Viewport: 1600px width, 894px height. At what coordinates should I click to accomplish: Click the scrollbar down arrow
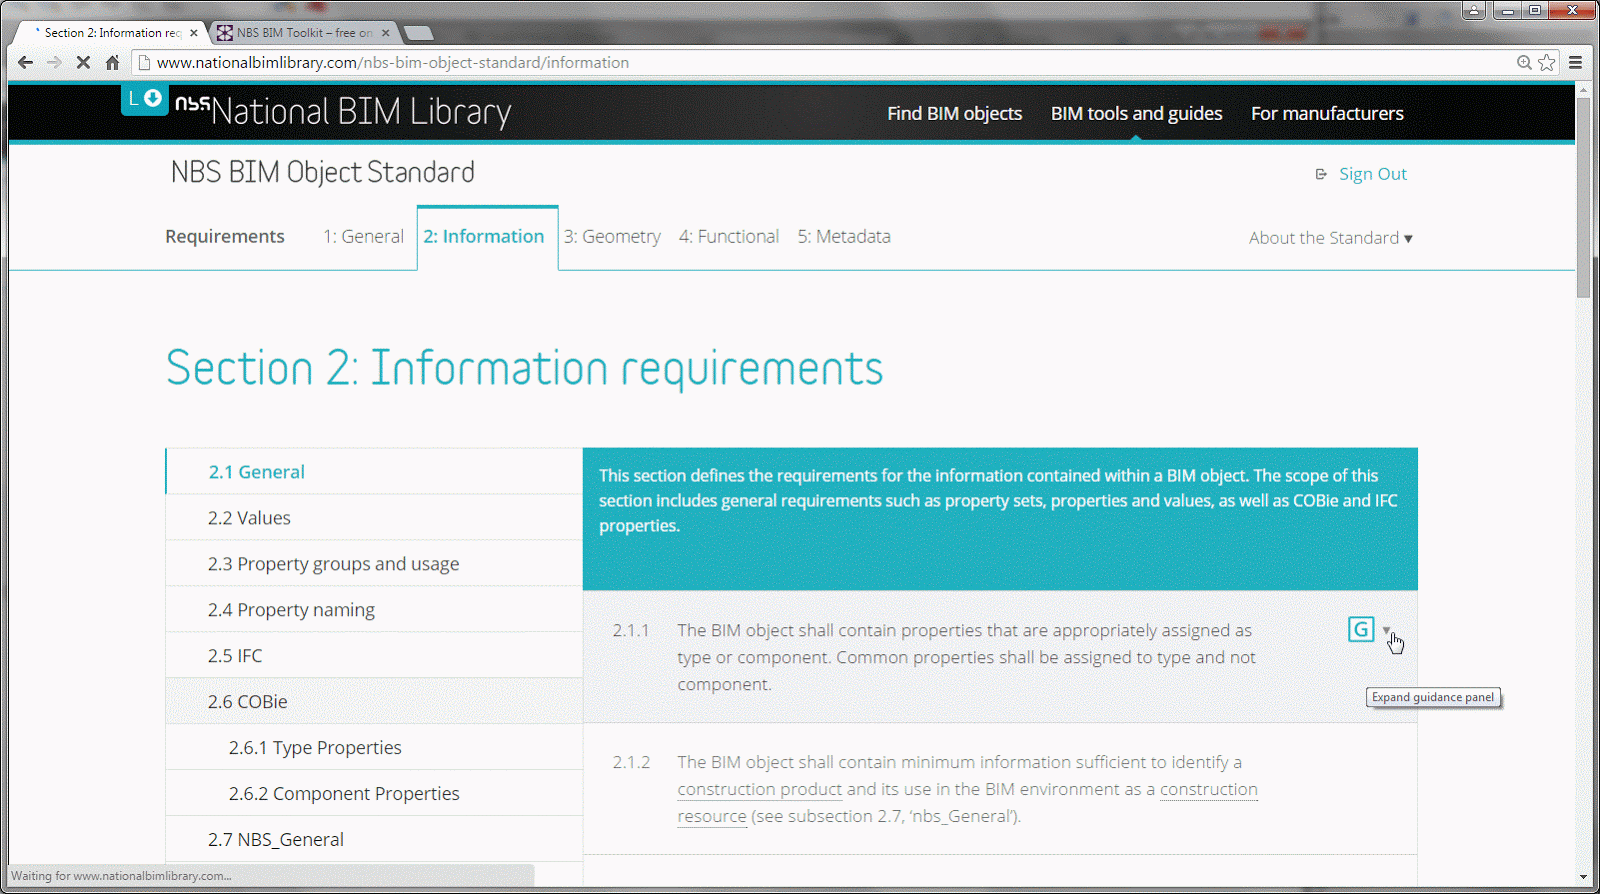click(x=1583, y=878)
